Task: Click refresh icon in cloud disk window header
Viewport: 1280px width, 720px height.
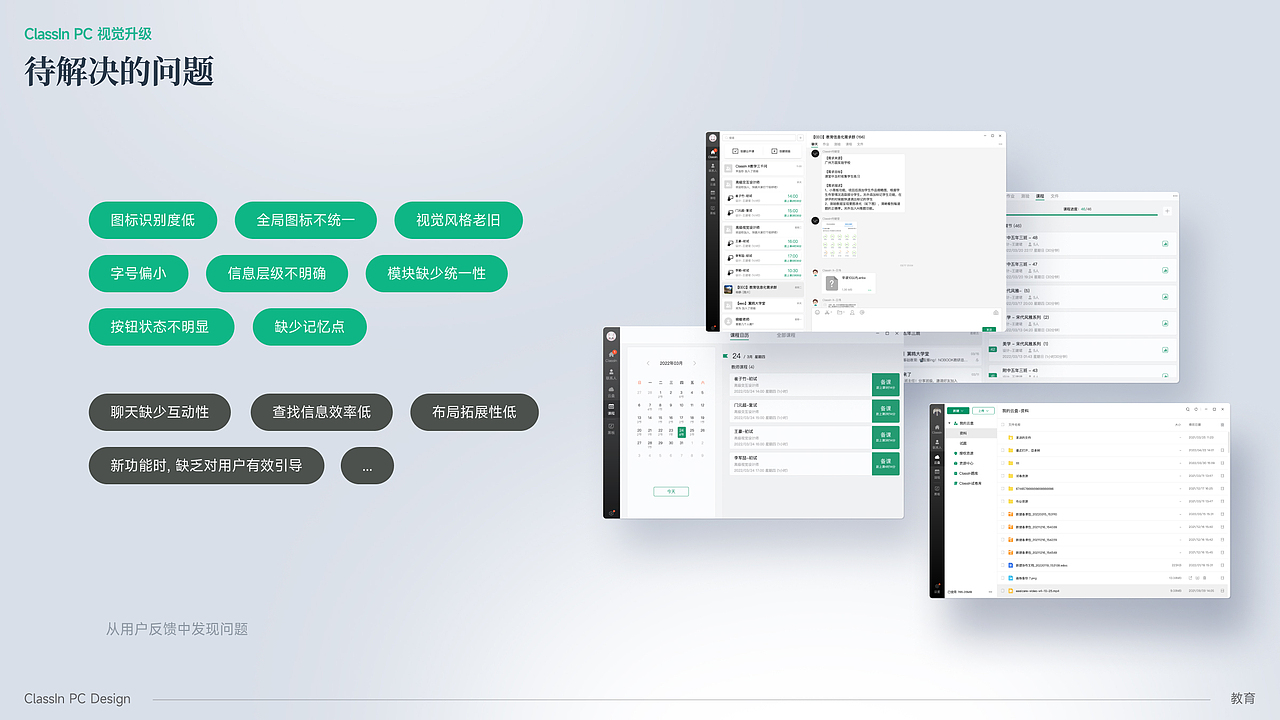Action: click(x=1196, y=409)
